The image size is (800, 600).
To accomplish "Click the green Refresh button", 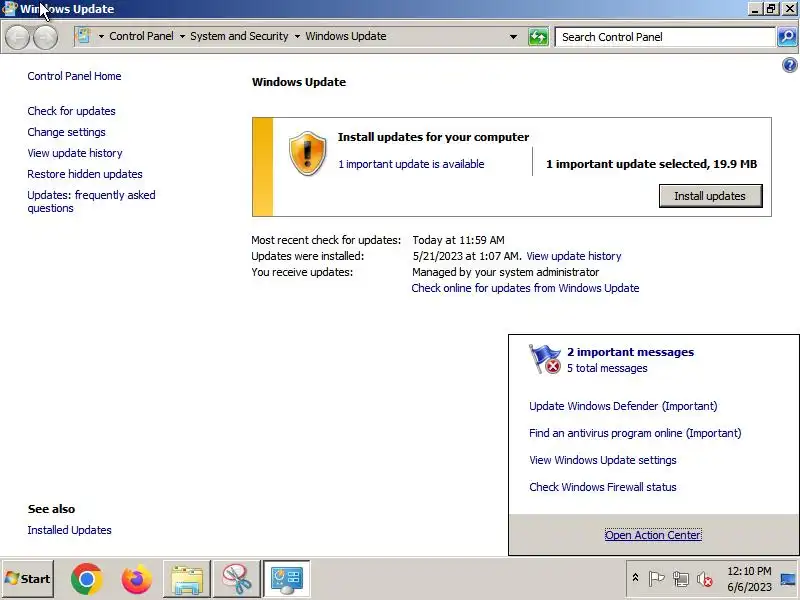I will pos(538,37).
